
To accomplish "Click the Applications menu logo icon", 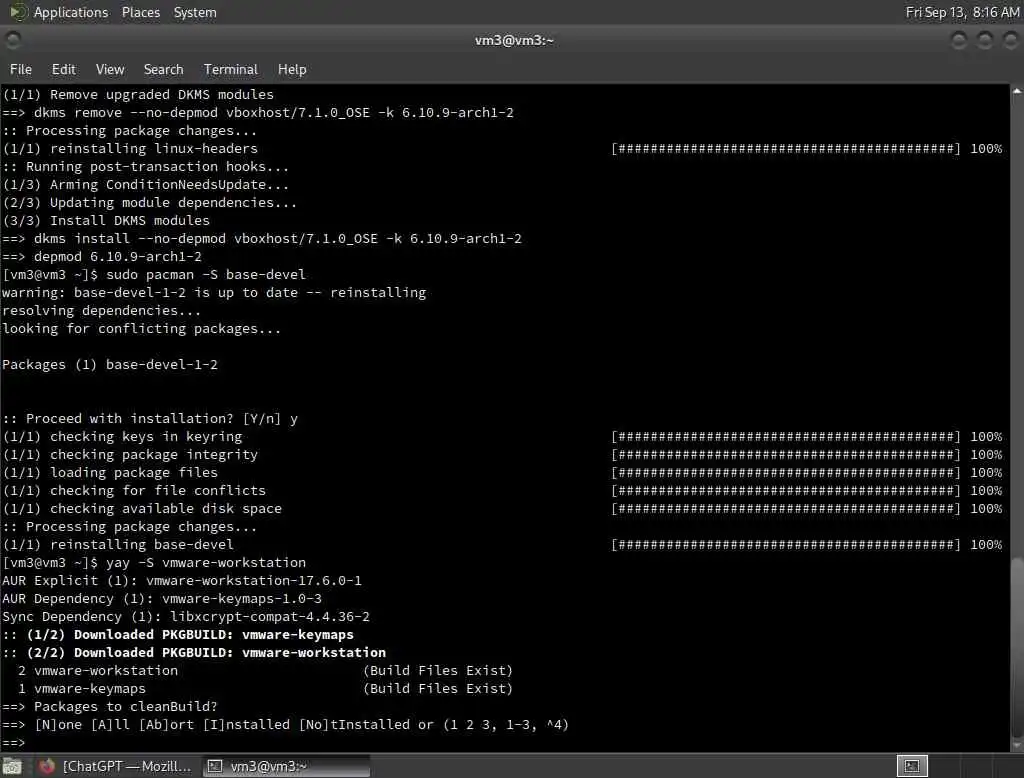I will pos(18,12).
